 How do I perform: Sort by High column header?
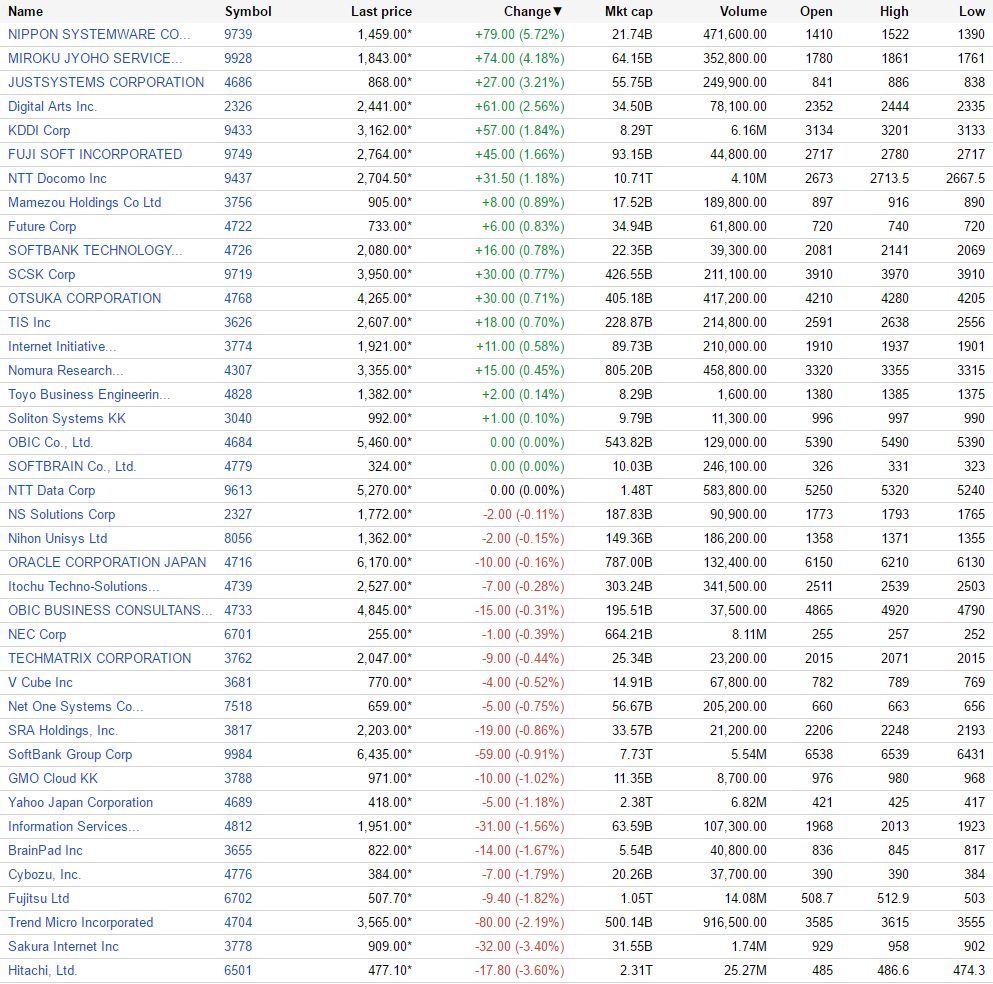[x=894, y=11]
